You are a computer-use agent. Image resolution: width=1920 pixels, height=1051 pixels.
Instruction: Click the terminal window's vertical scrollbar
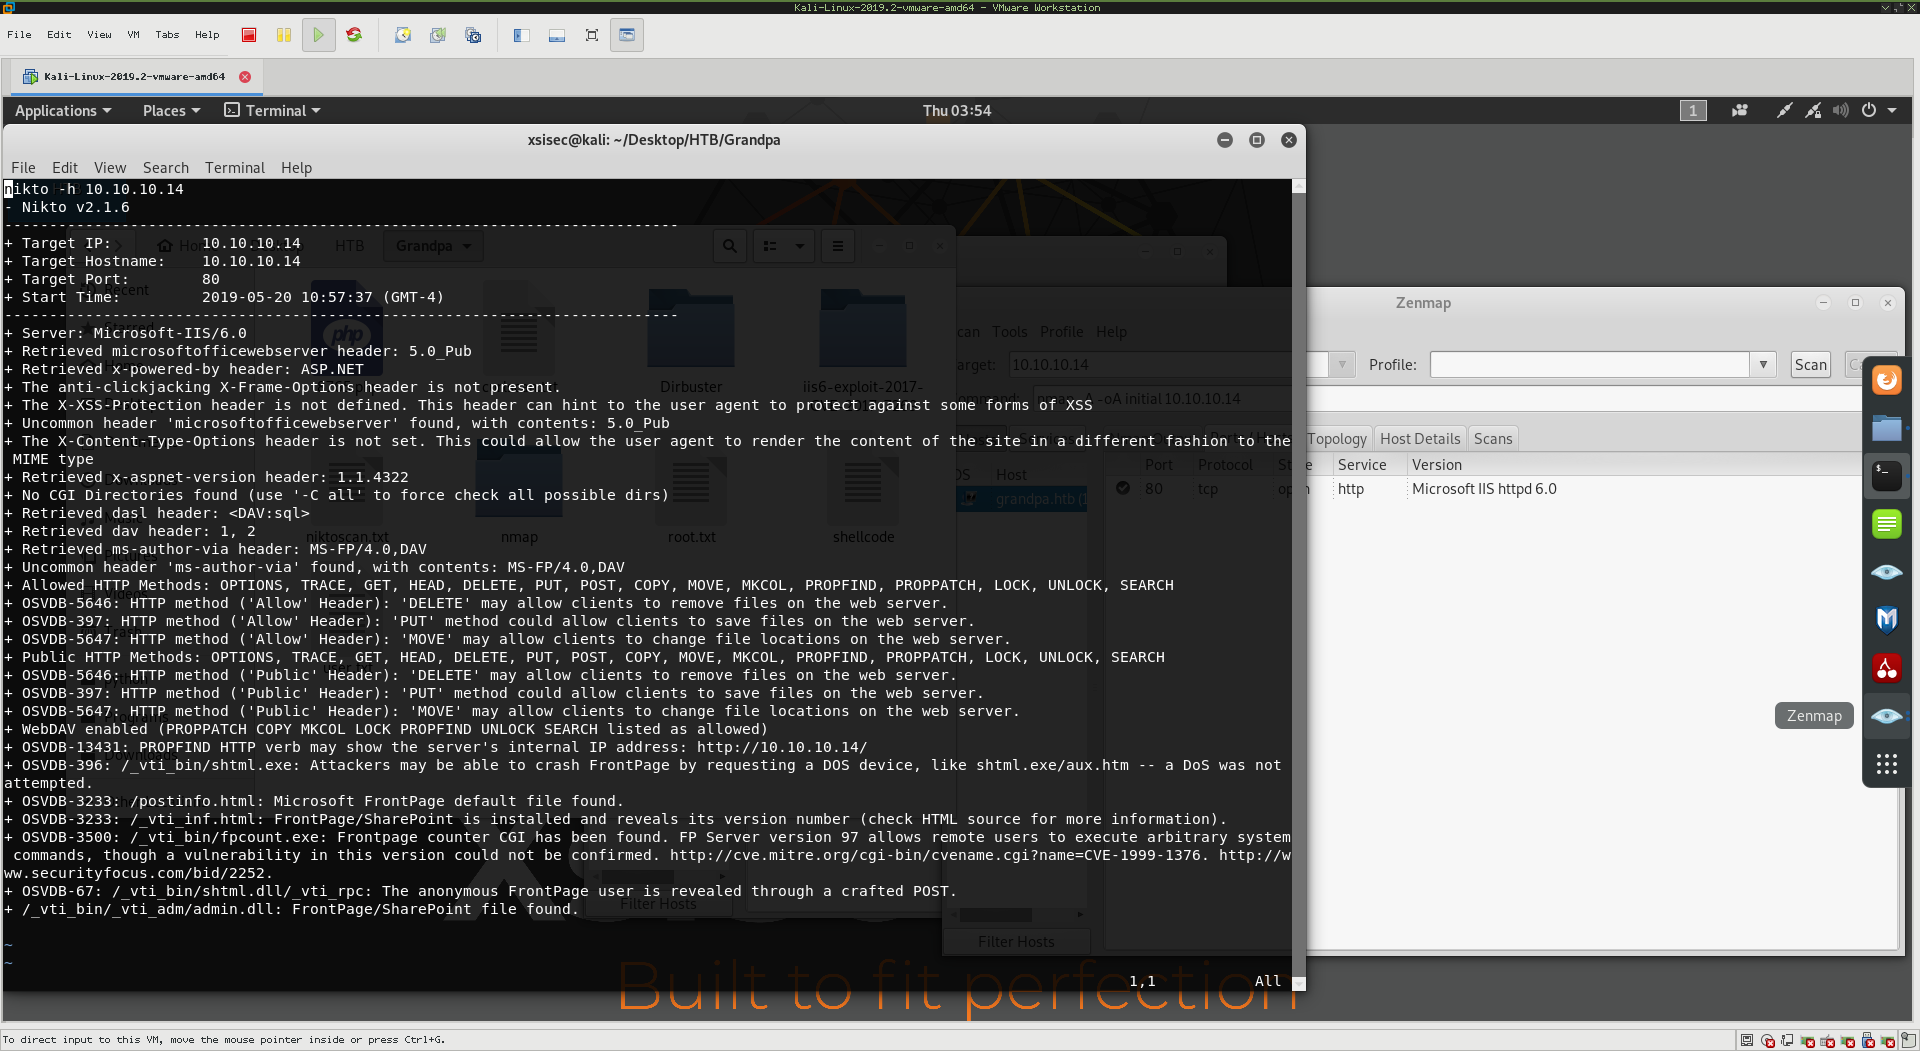tap(1299, 585)
